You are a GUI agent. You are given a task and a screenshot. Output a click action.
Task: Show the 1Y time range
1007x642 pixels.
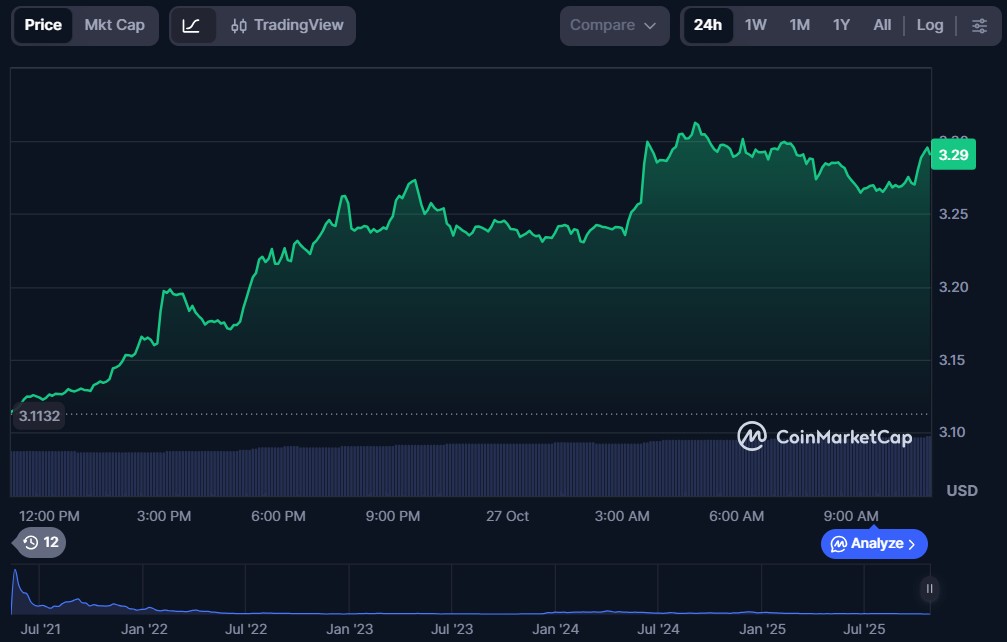pyautogui.click(x=841, y=26)
